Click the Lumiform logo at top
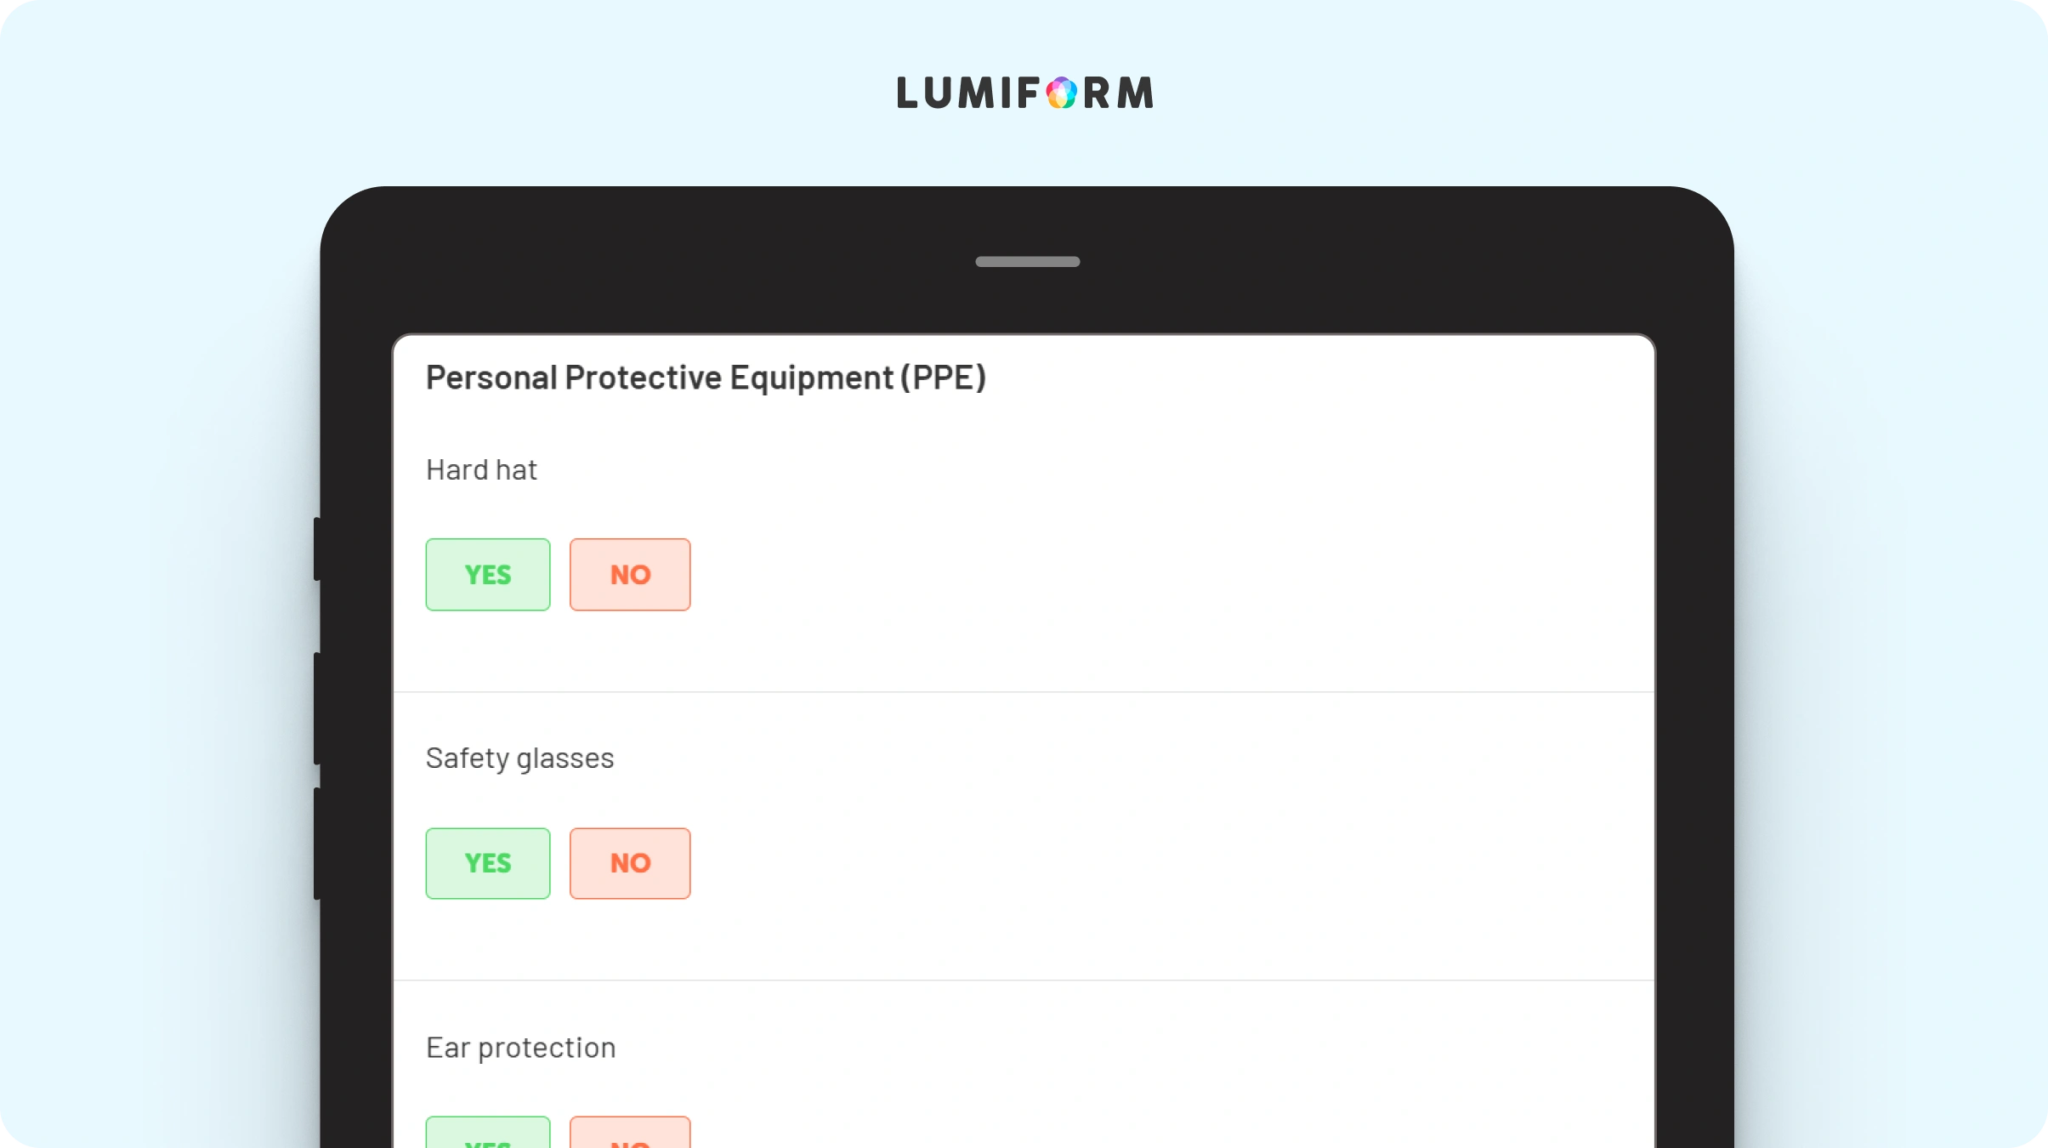The image size is (2048, 1148). coord(1025,93)
